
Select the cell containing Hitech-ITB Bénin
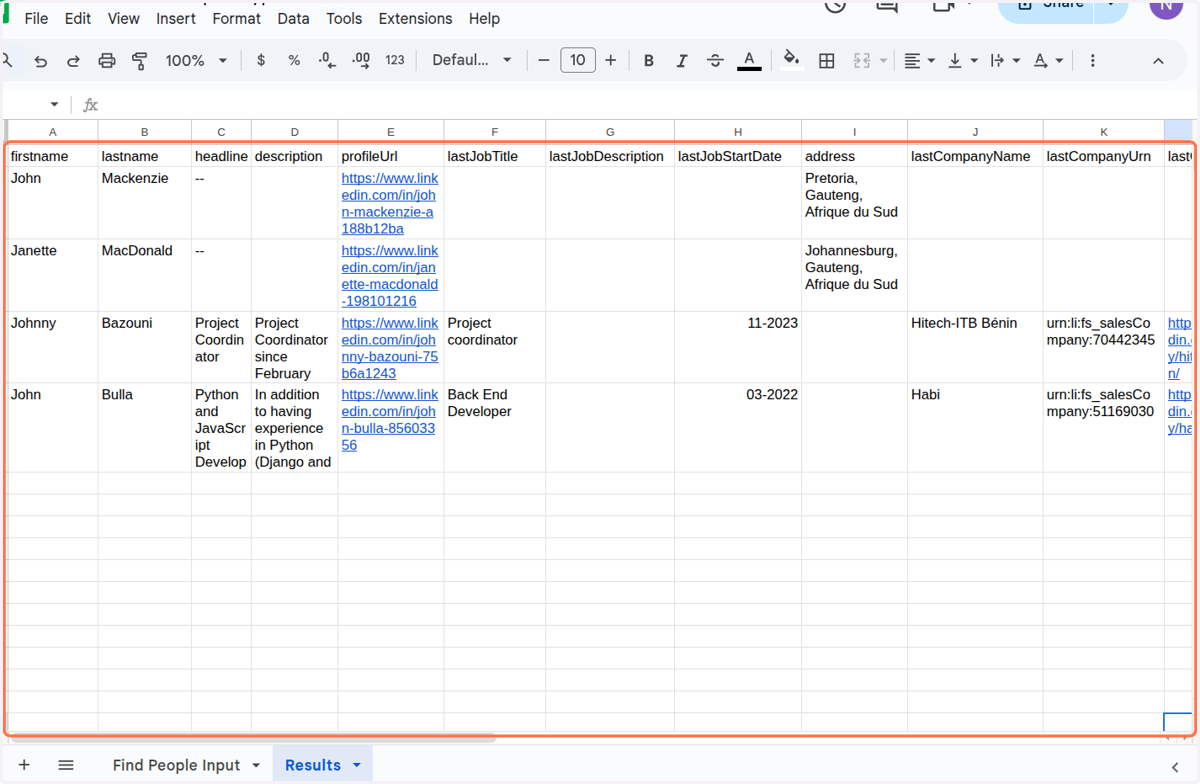click(975, 347)
